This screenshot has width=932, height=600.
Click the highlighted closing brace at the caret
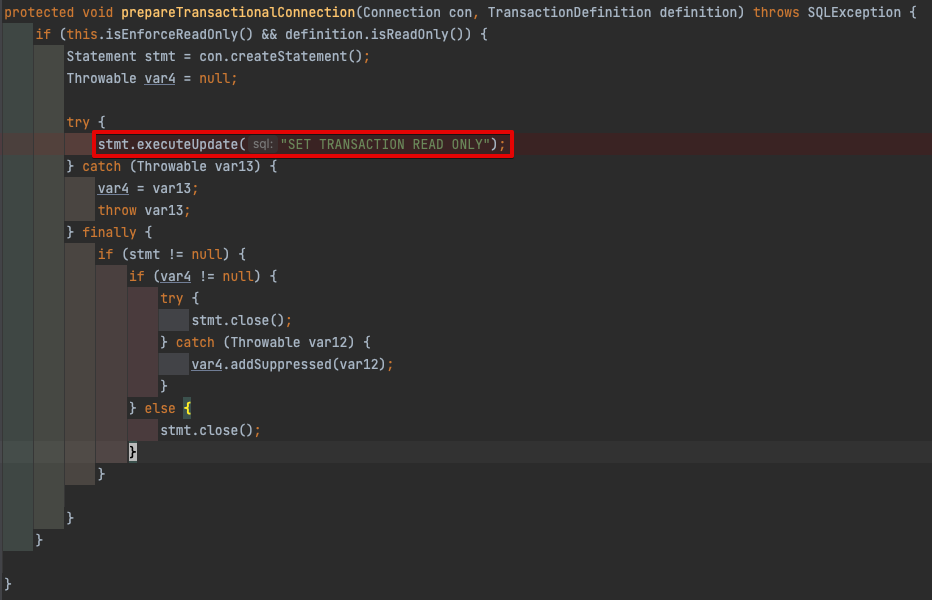[133, 452]
